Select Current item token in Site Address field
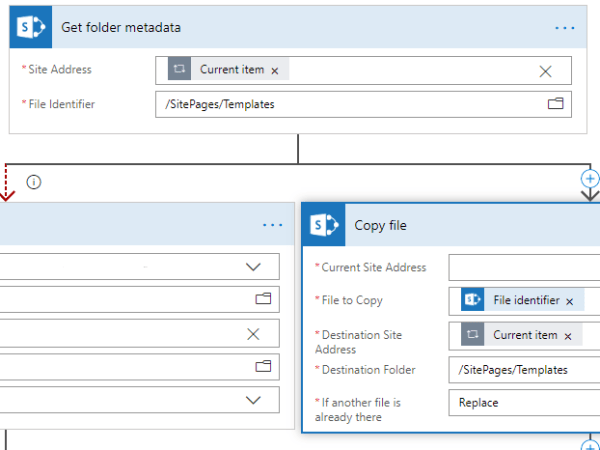Screen dimensions: 600x450 pyautogui.click(x=228, y=69)
